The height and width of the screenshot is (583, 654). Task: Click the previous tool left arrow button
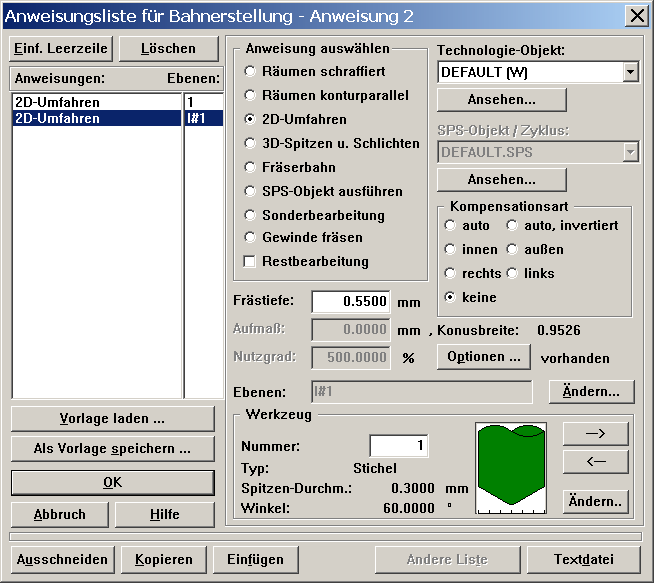(595, 461)
